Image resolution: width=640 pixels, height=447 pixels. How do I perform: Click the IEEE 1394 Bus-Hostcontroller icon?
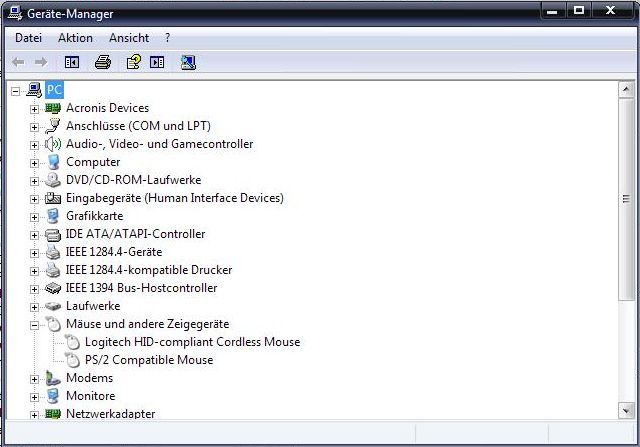53,288
